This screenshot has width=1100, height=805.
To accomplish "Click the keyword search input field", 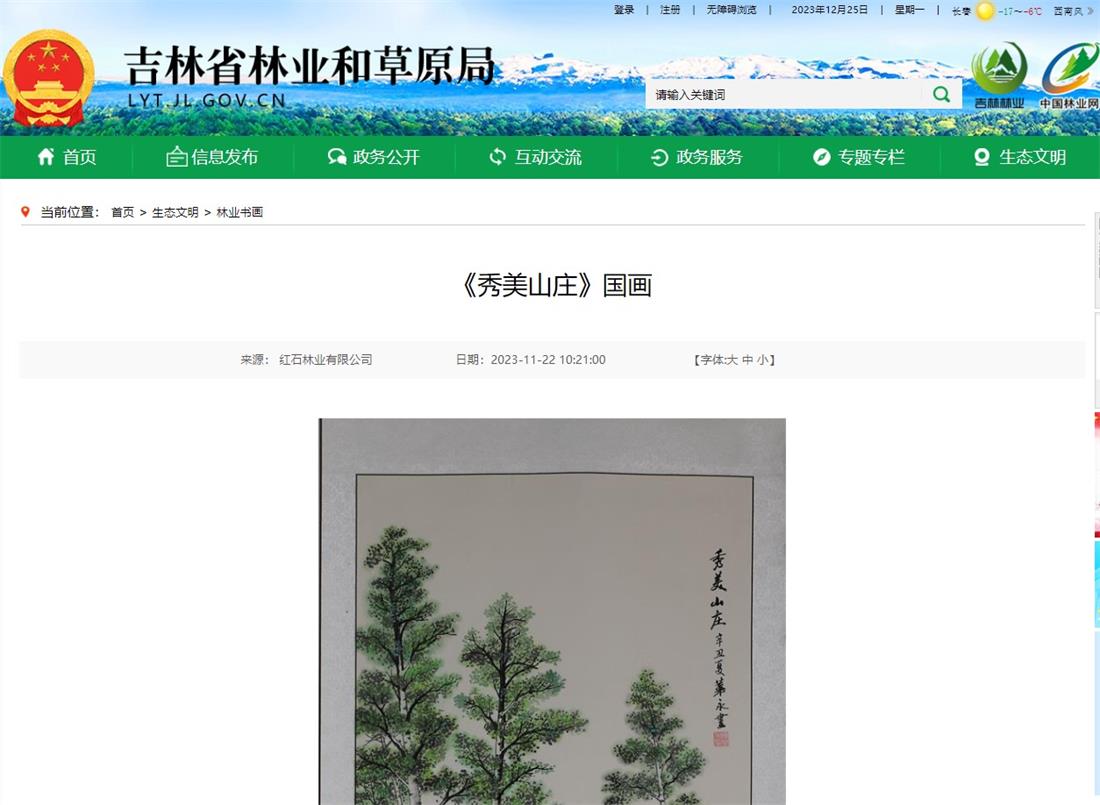I will 786,94.
